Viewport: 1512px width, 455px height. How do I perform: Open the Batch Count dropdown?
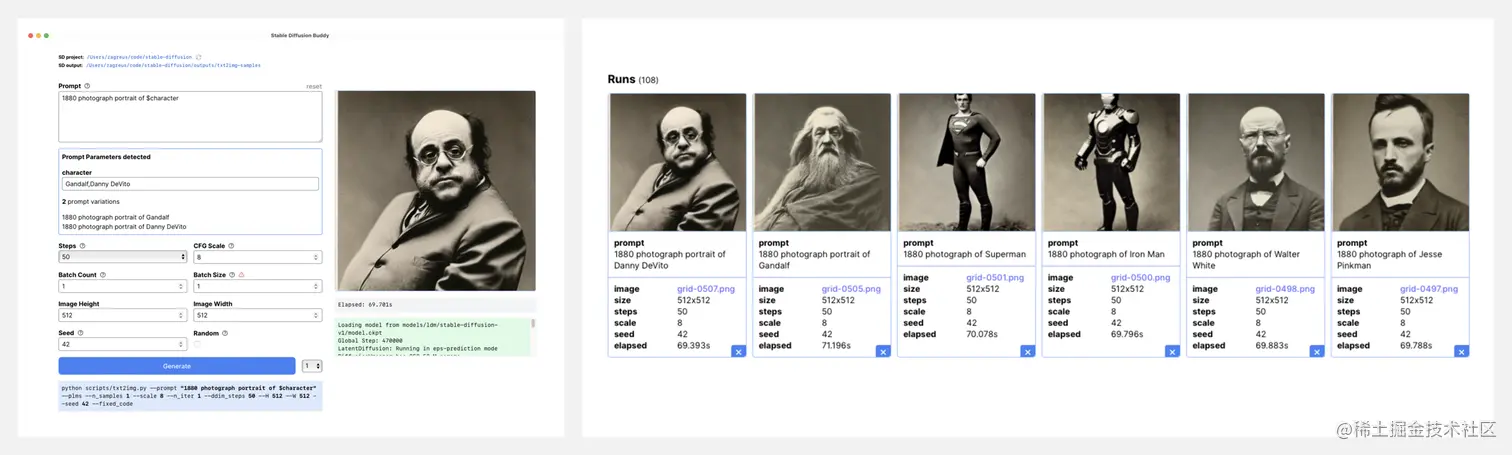[123, 286]
